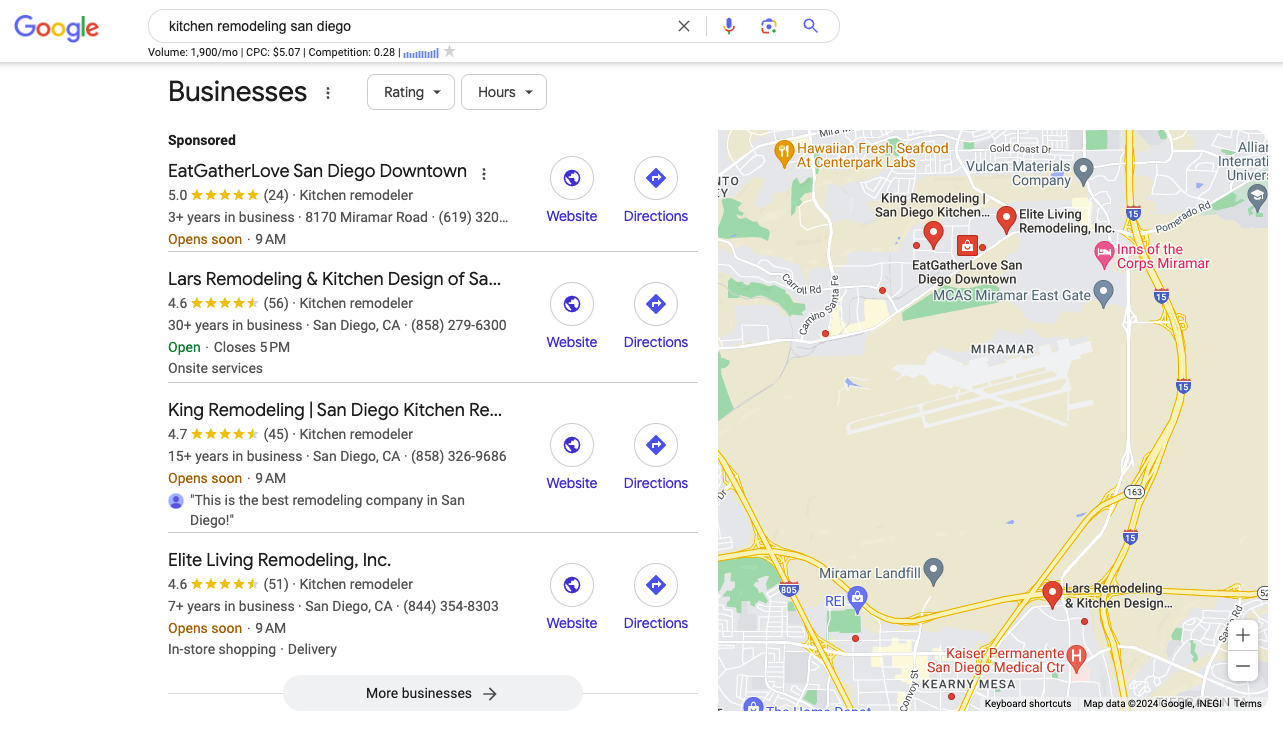
Task: Zoom out on the map with minus button
Action: pyautogui.click(x=1242, y=666)
